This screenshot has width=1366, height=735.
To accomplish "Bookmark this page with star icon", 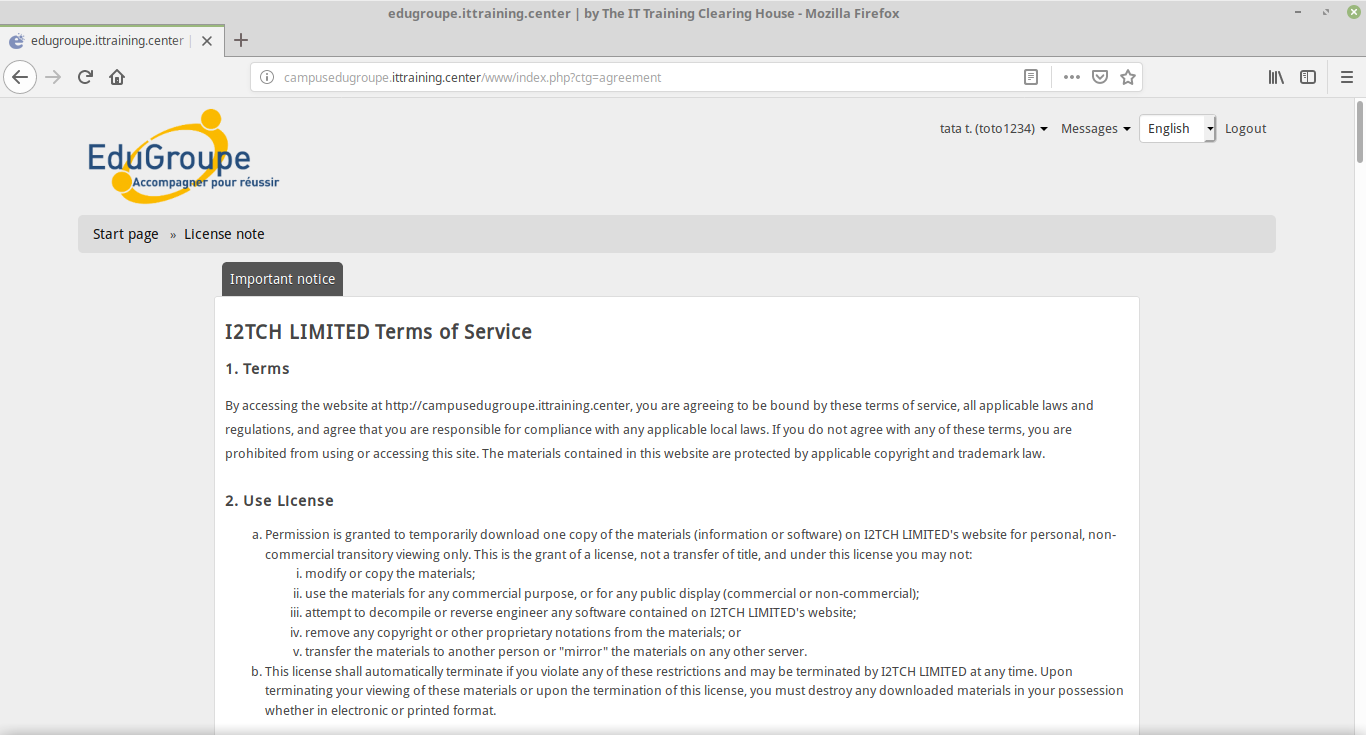I will (1128, 77).
